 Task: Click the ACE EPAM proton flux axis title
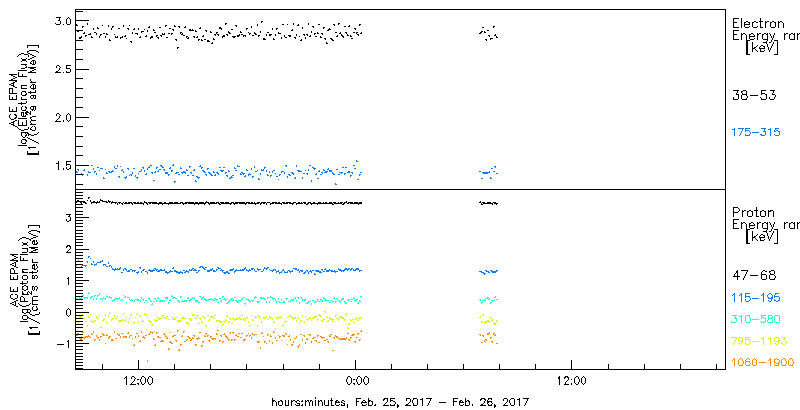tap(23, 278)
